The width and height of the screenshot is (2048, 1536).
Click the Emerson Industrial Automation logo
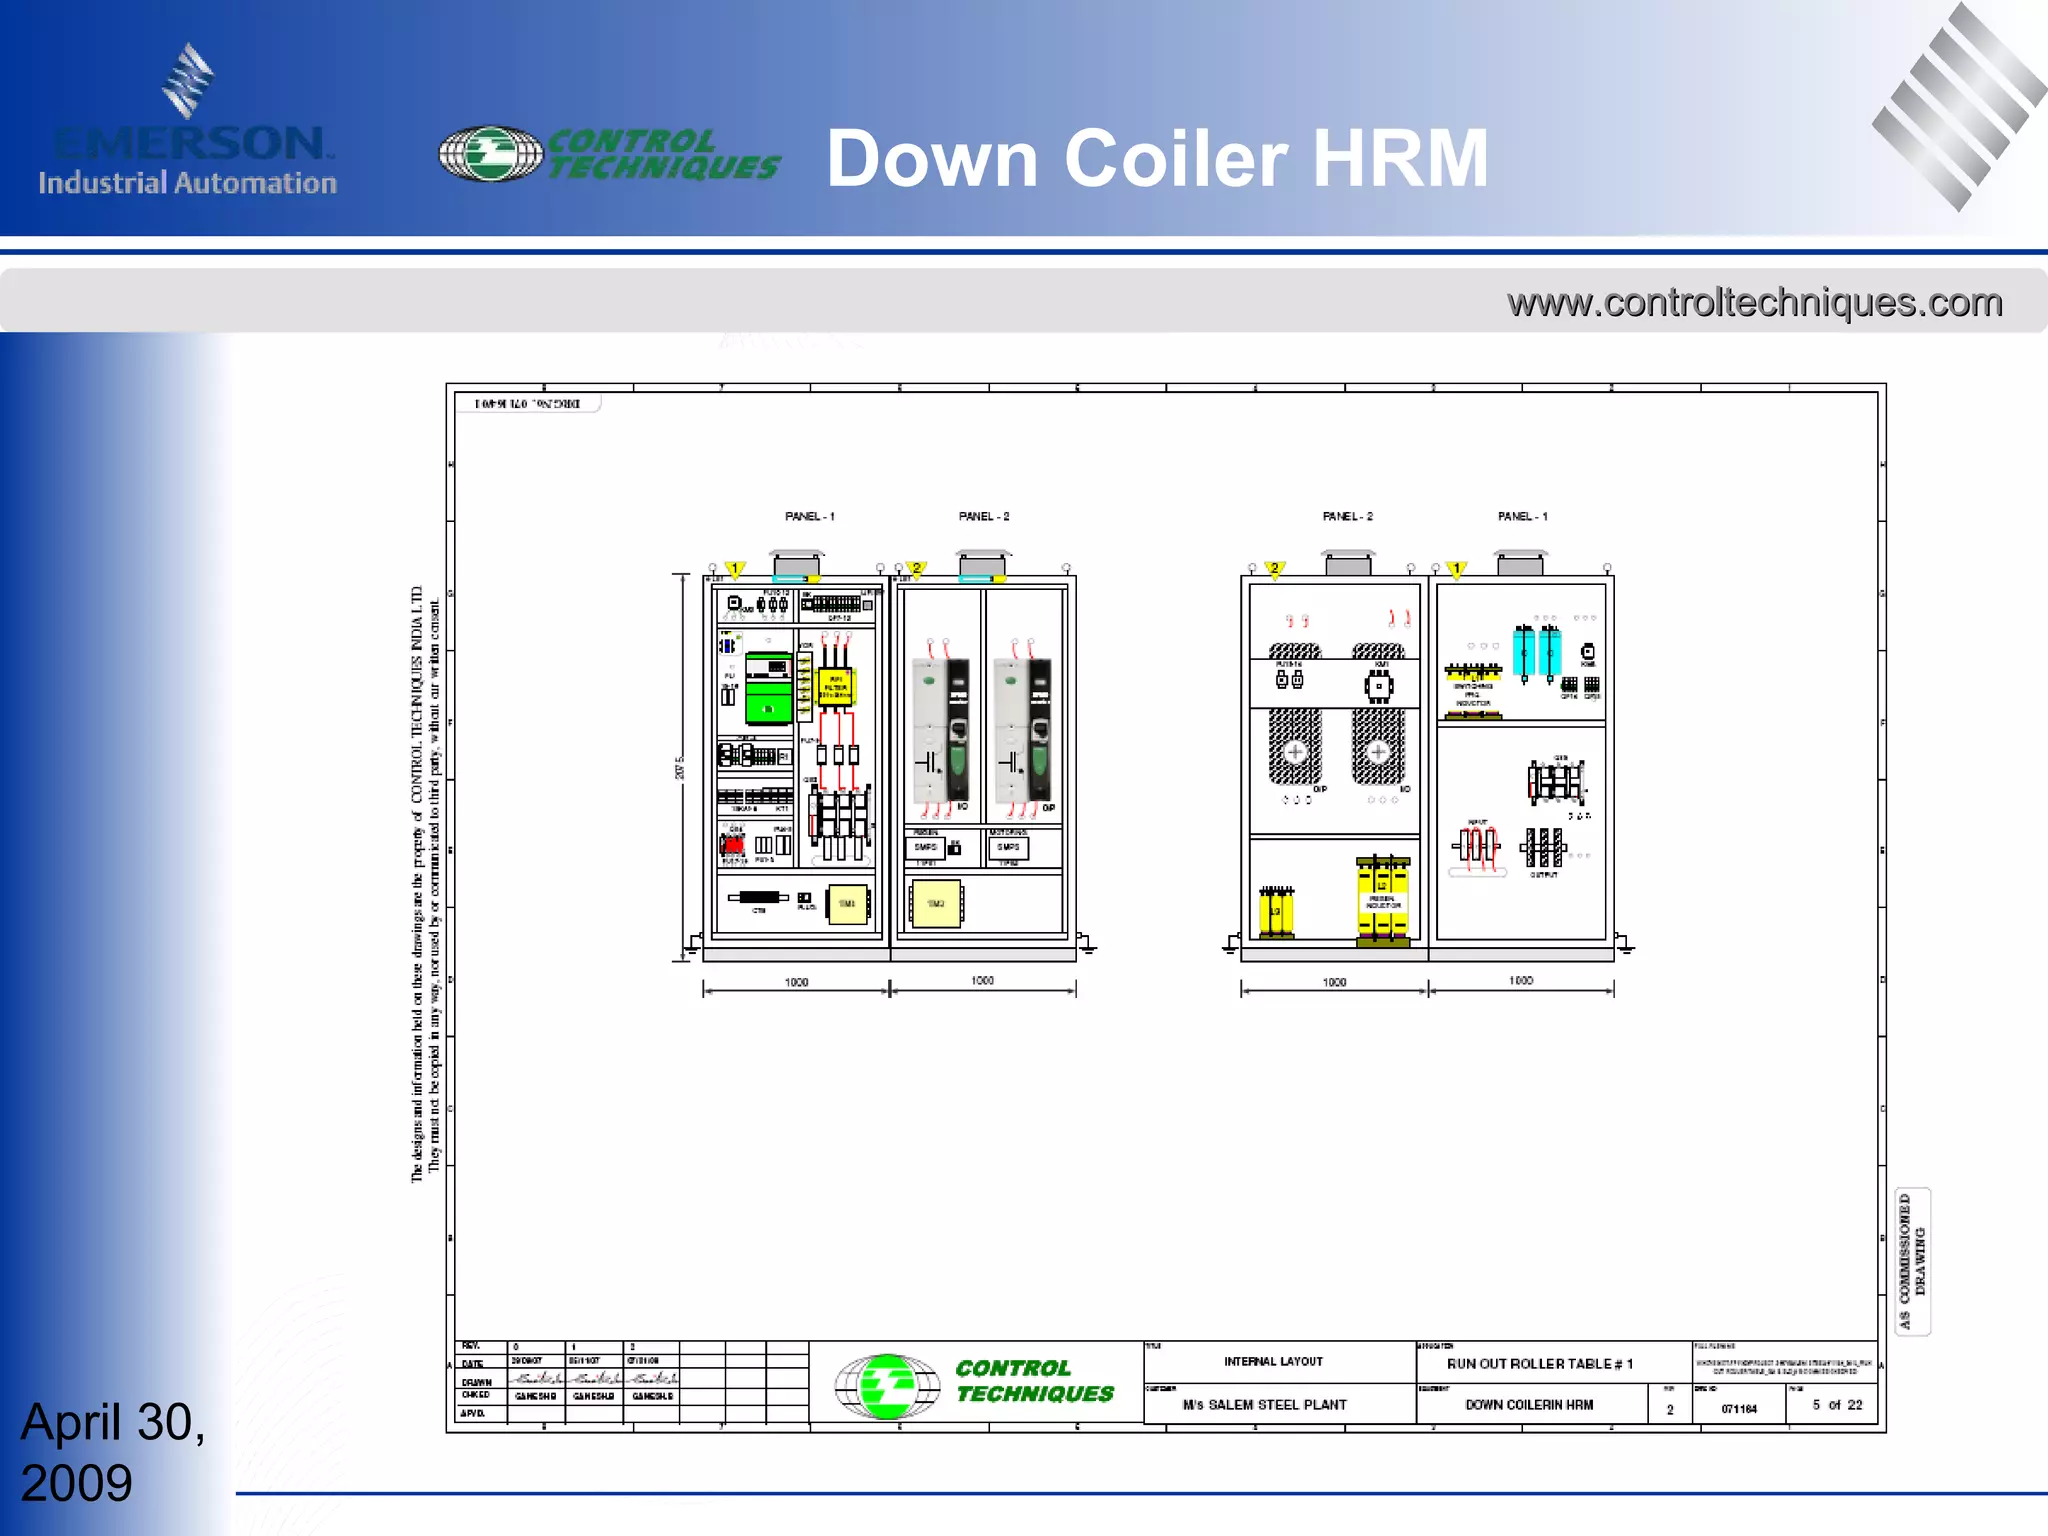point(187,120)
